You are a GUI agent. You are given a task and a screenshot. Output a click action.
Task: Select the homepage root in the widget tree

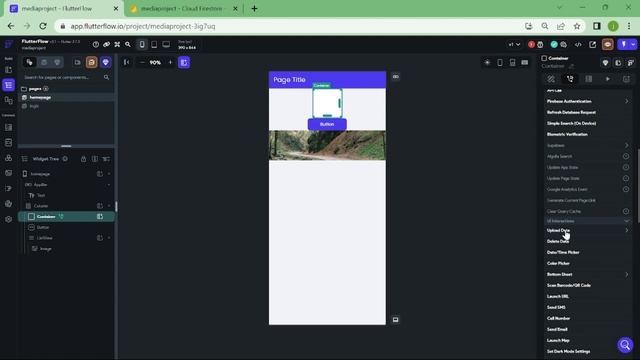(x=40, y=174)
